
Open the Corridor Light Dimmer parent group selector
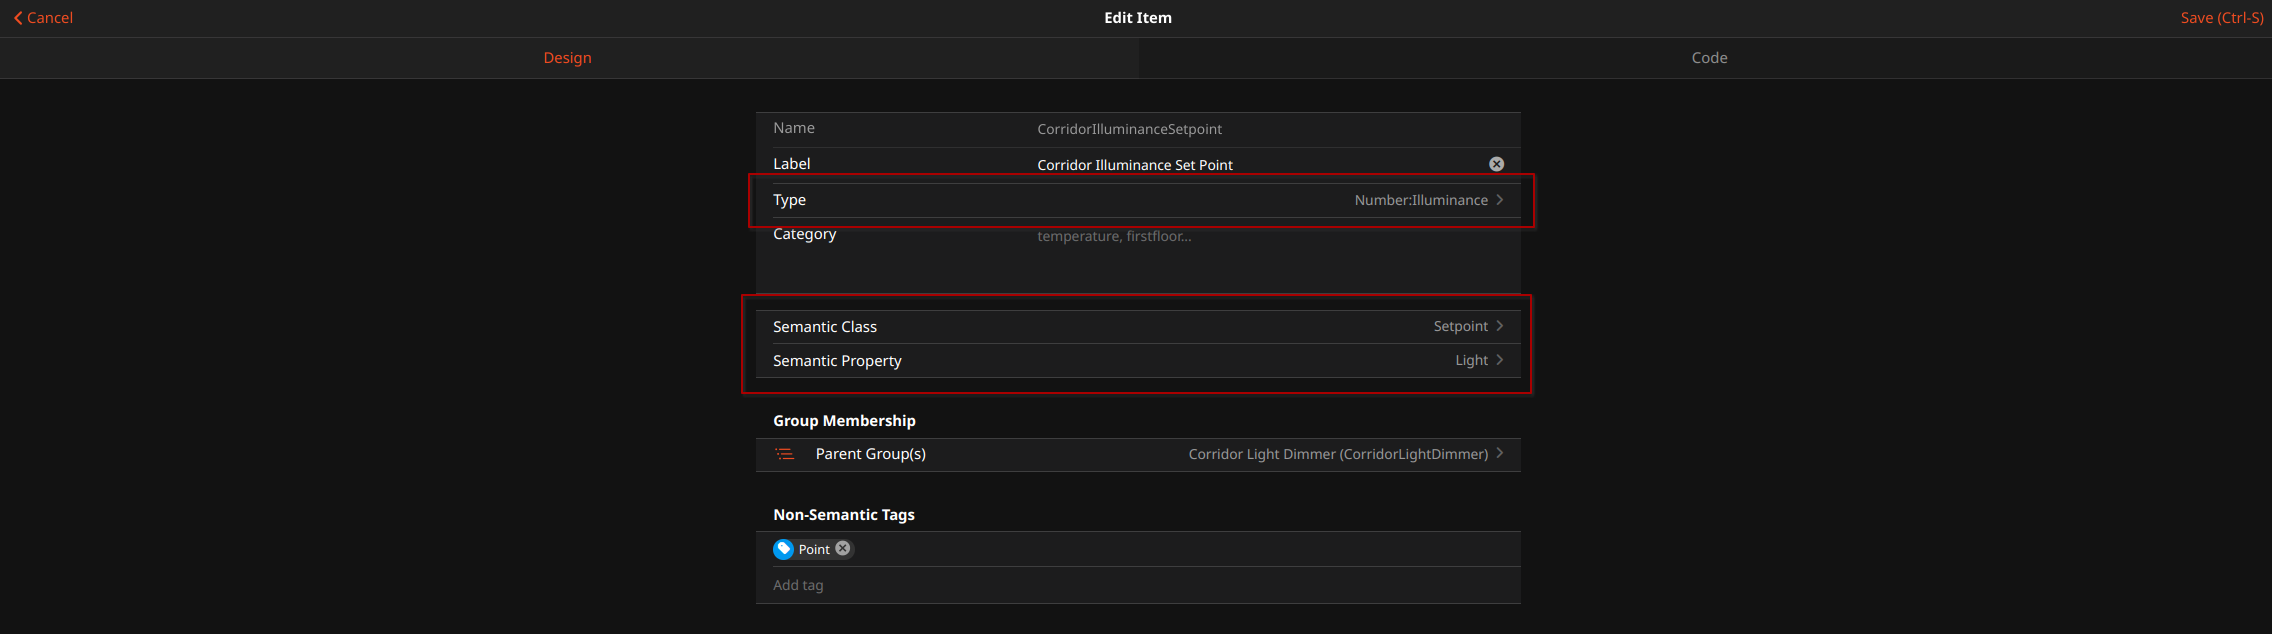(1337, 454)
